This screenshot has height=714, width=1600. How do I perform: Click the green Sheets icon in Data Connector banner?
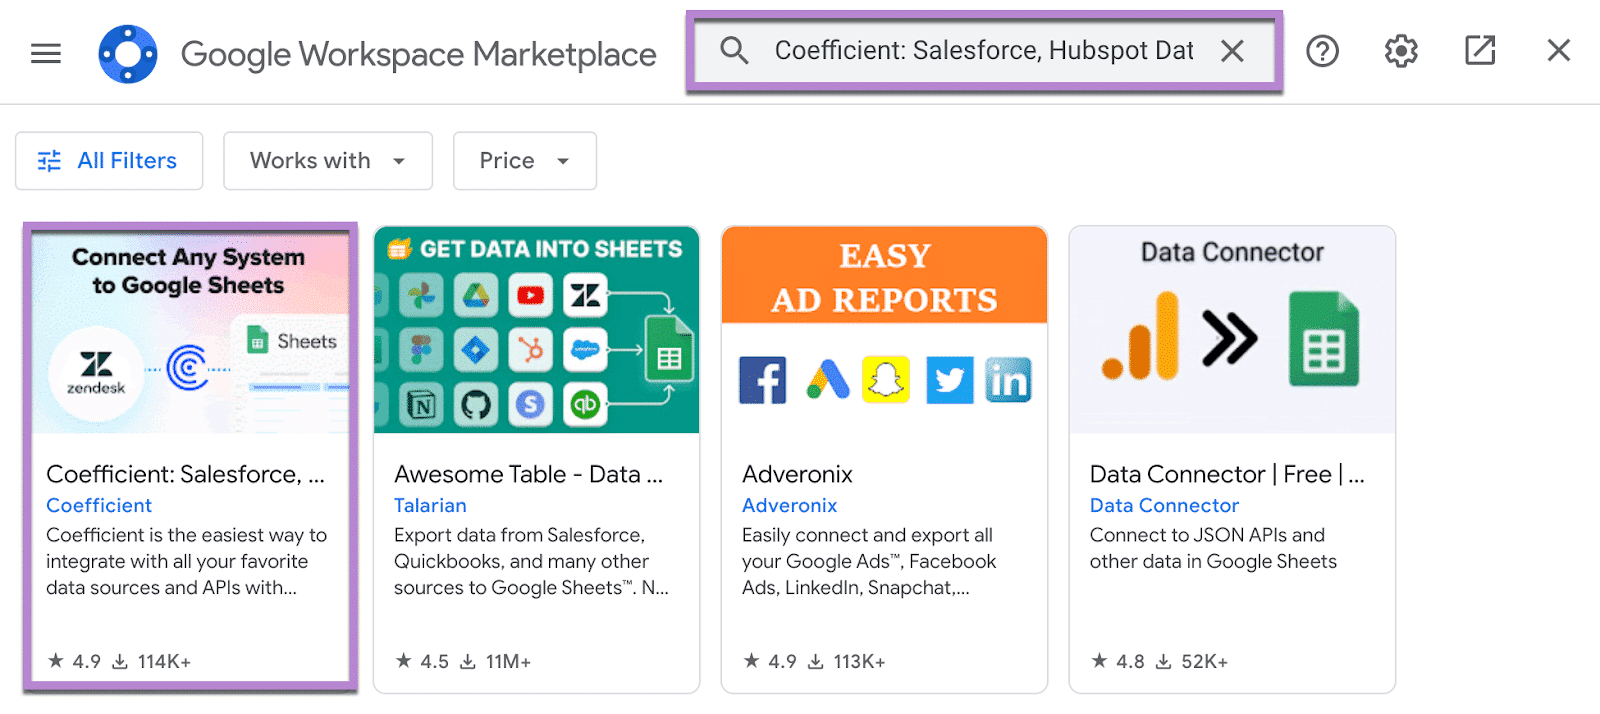pos(1324,338)
